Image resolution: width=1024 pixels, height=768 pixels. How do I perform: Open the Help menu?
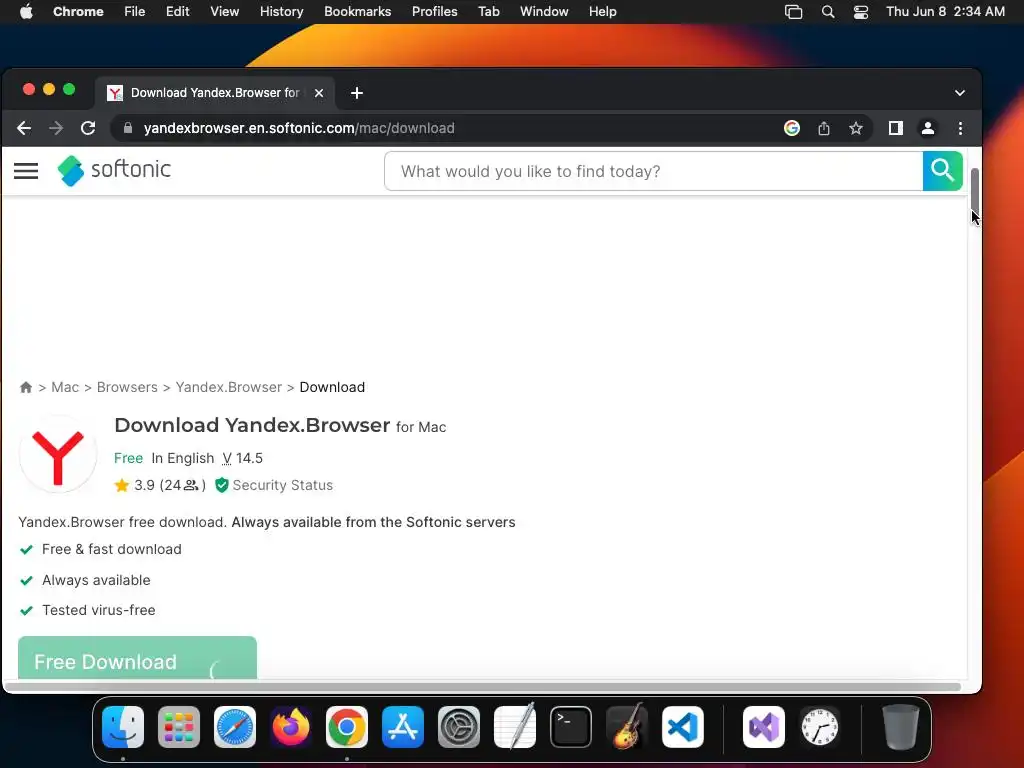pos(602,12)
